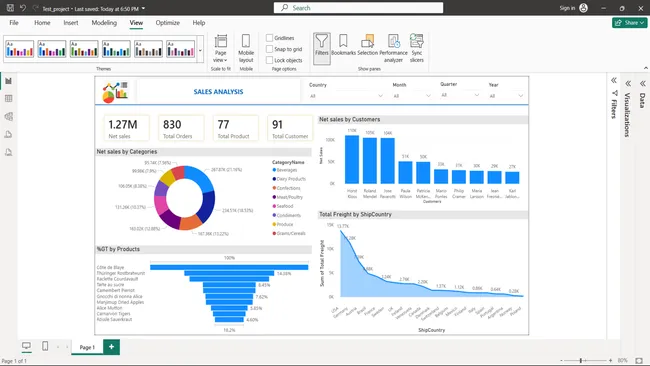Apply the last visible theme thumbnail
This screenshot has height=366, width=650.
click(180, 49)
